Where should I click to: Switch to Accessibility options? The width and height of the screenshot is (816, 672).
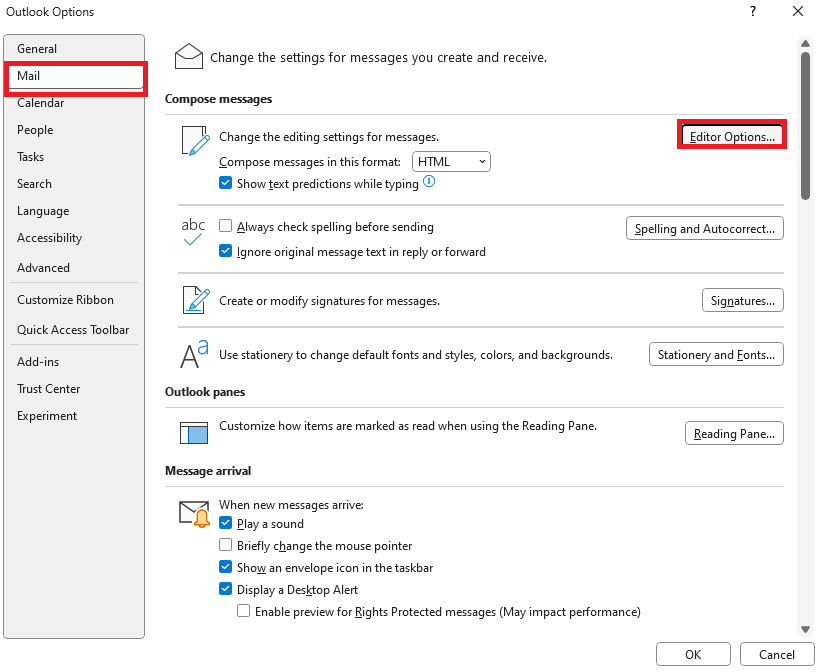[74, 238]
